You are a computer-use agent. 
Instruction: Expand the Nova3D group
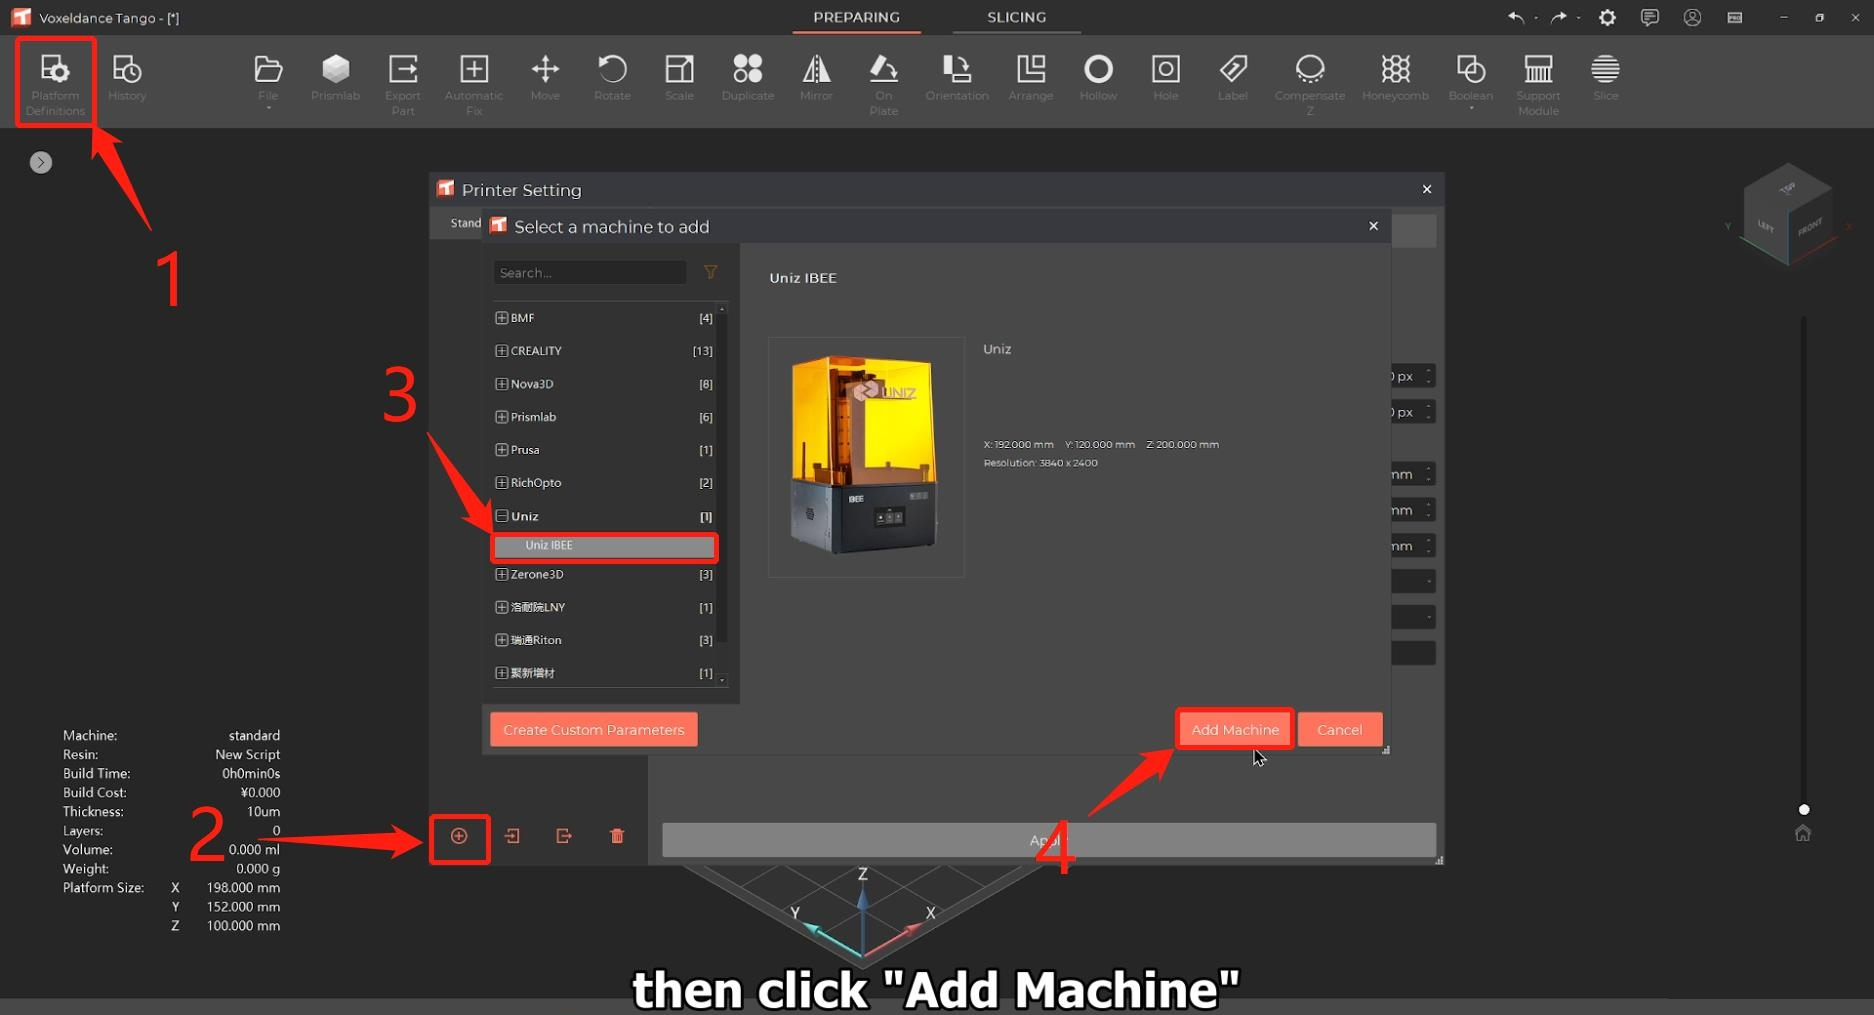[x=502, y=384]
